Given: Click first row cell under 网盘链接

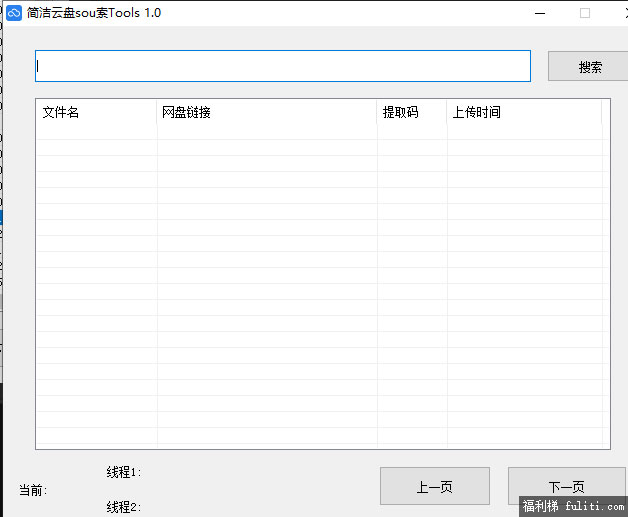Looking at the screenshot, I should [267, 132].
